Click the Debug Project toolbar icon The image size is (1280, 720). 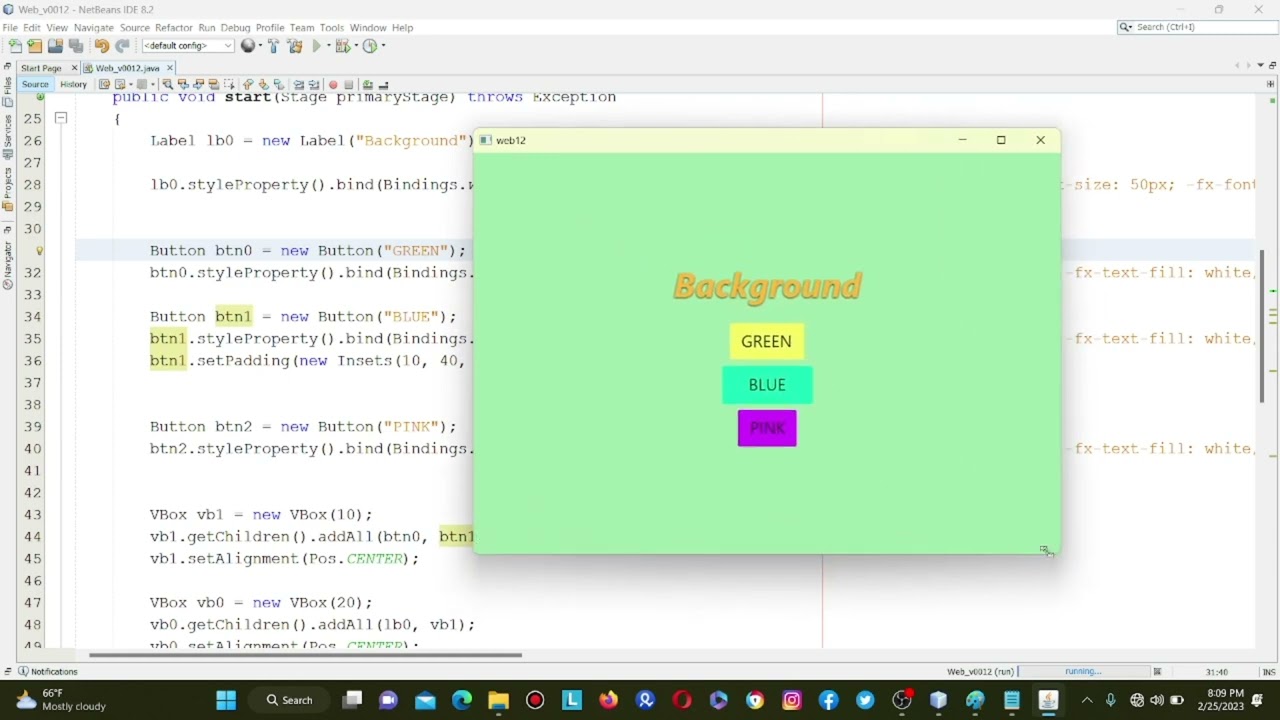[342, 46]
